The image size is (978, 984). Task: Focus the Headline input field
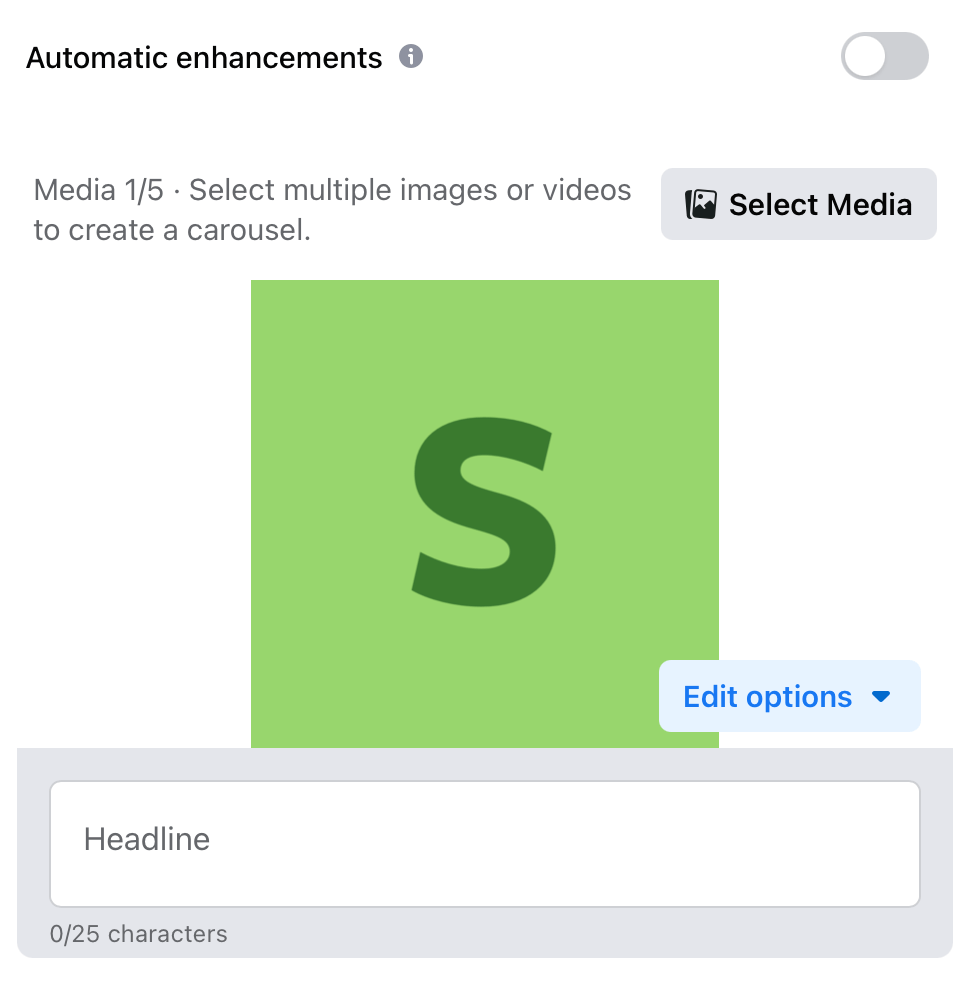click(x=485, y=844)
